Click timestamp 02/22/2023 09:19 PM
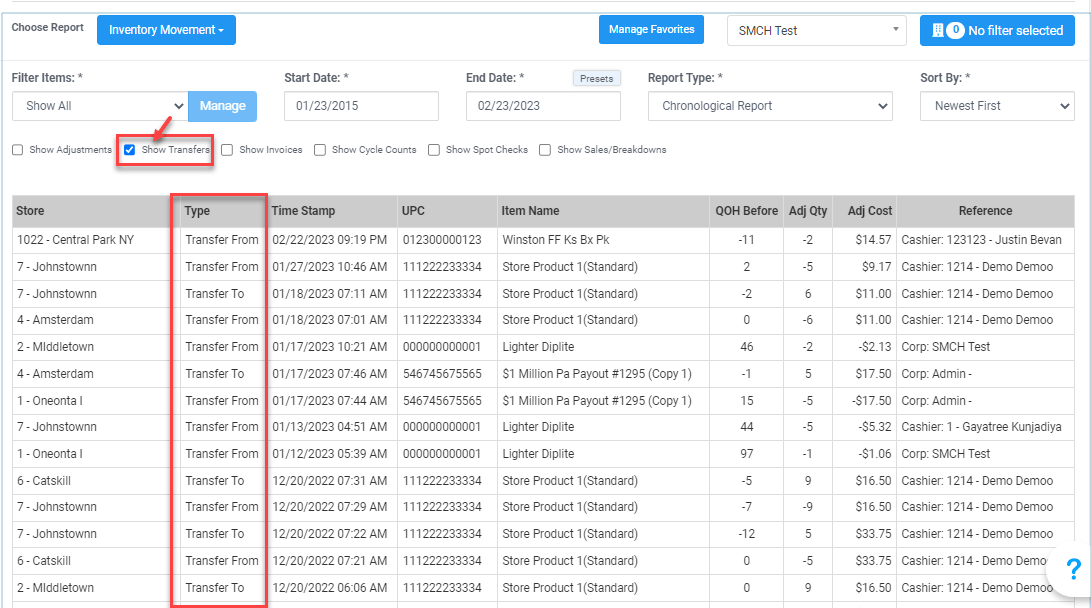 329,240
